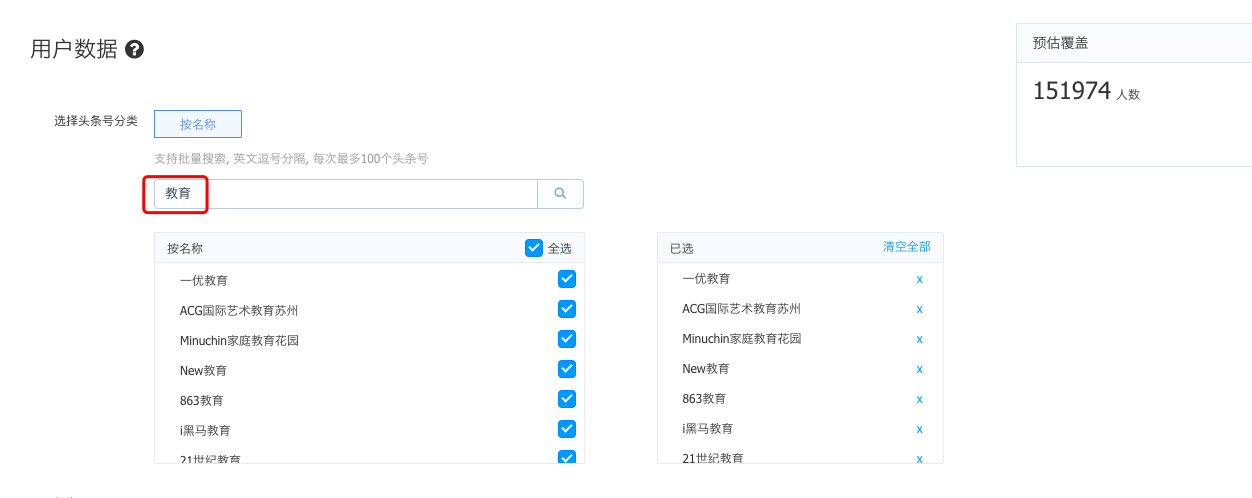Click the search magnifier button

pos(560,194)
